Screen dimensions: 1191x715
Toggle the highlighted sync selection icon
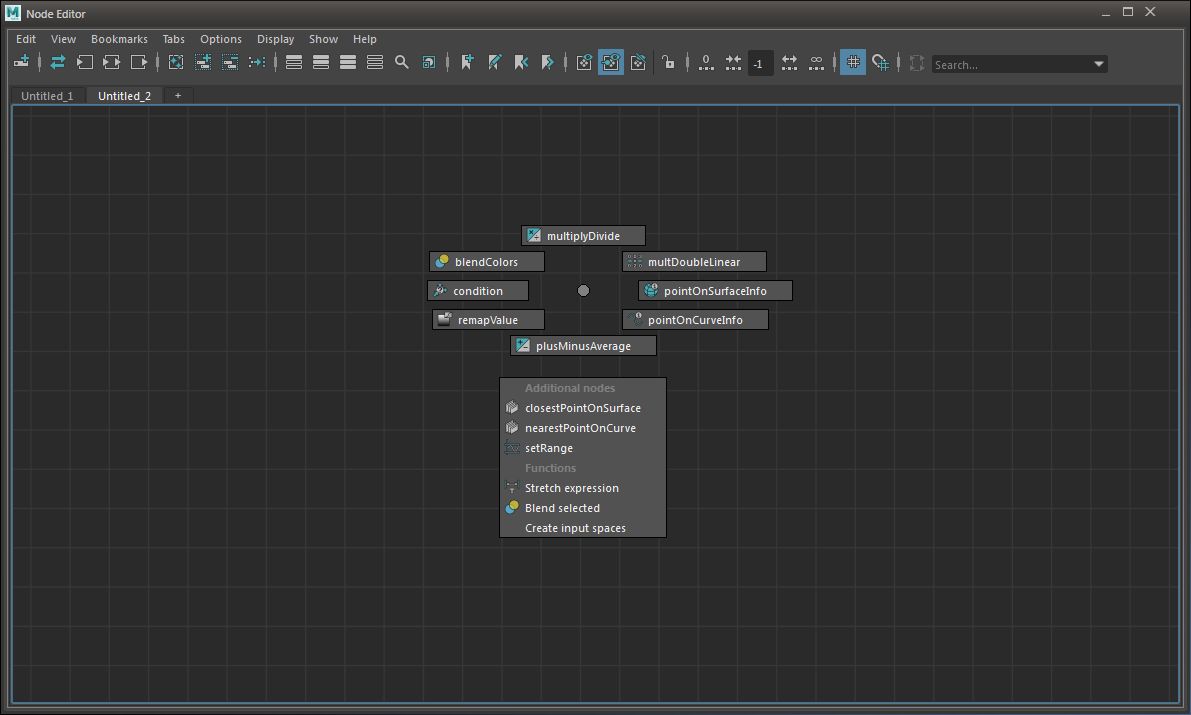[611, 62]
